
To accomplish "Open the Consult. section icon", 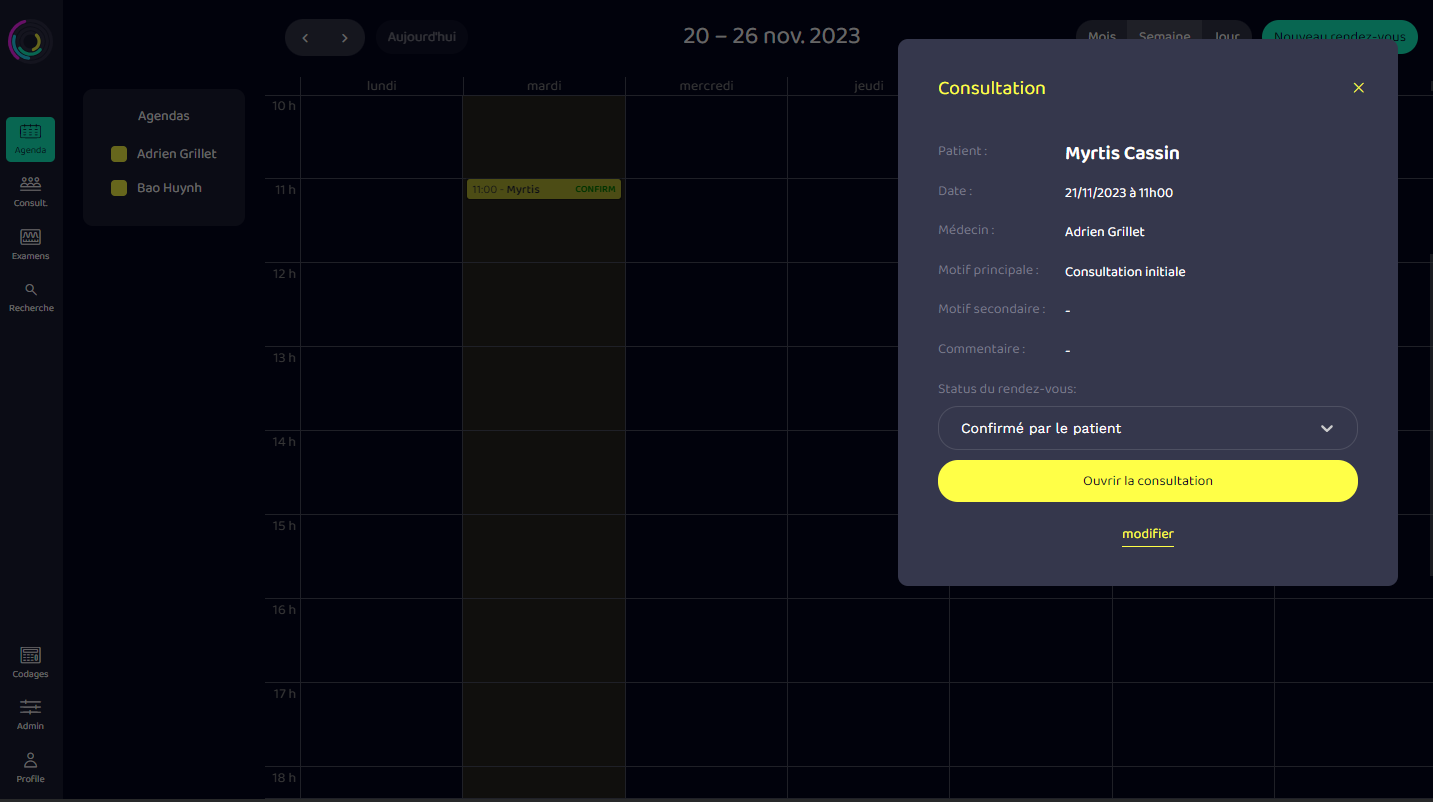I will click(30, 184).
